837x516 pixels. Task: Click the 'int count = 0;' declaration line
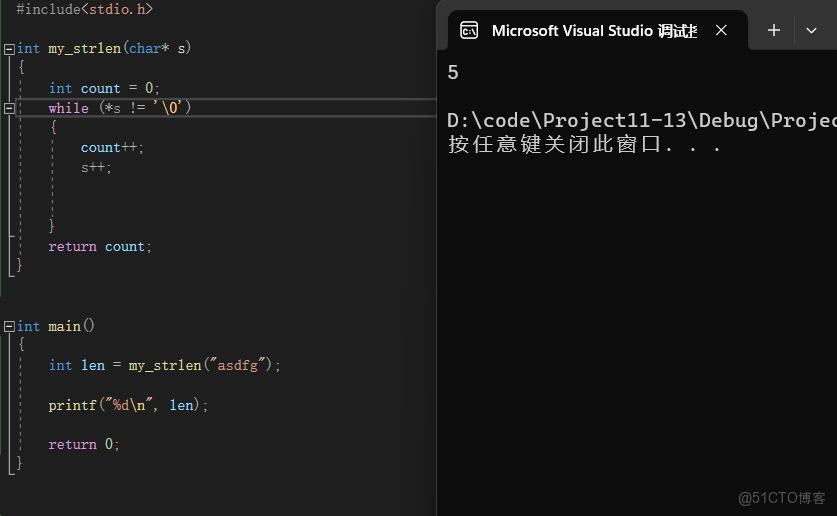tap(104, 88)
